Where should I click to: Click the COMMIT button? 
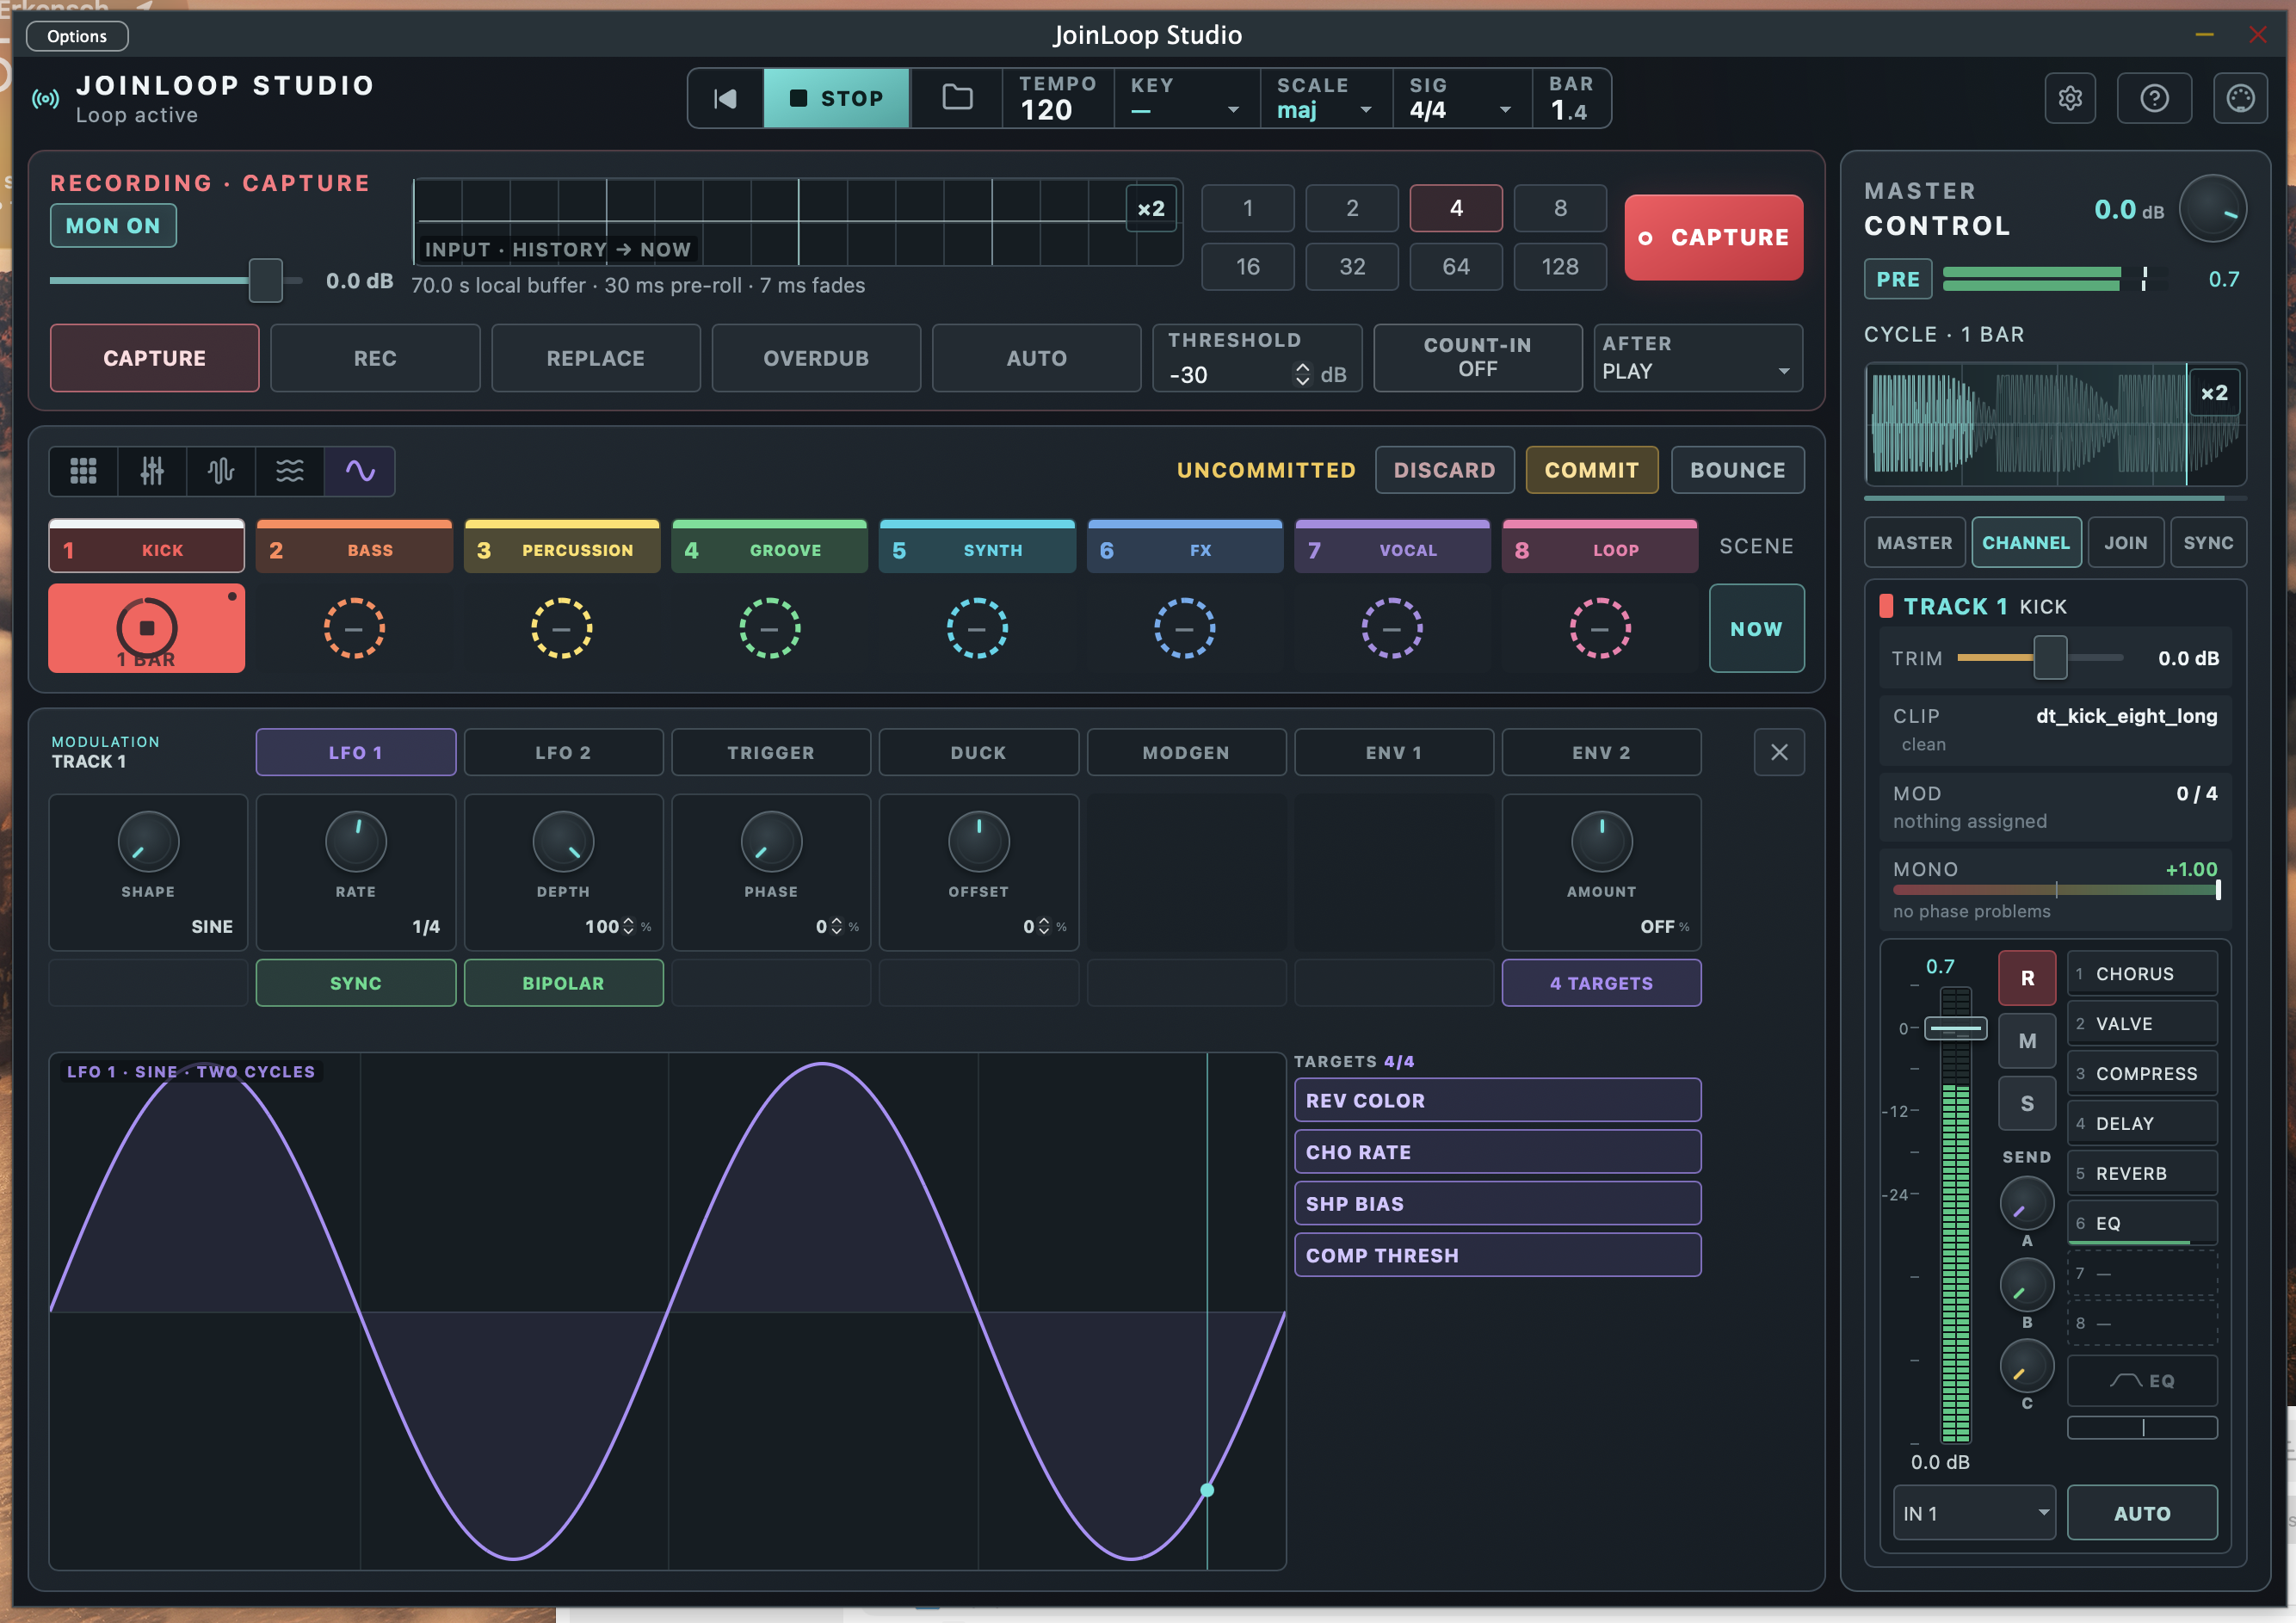click(1592, 470)
